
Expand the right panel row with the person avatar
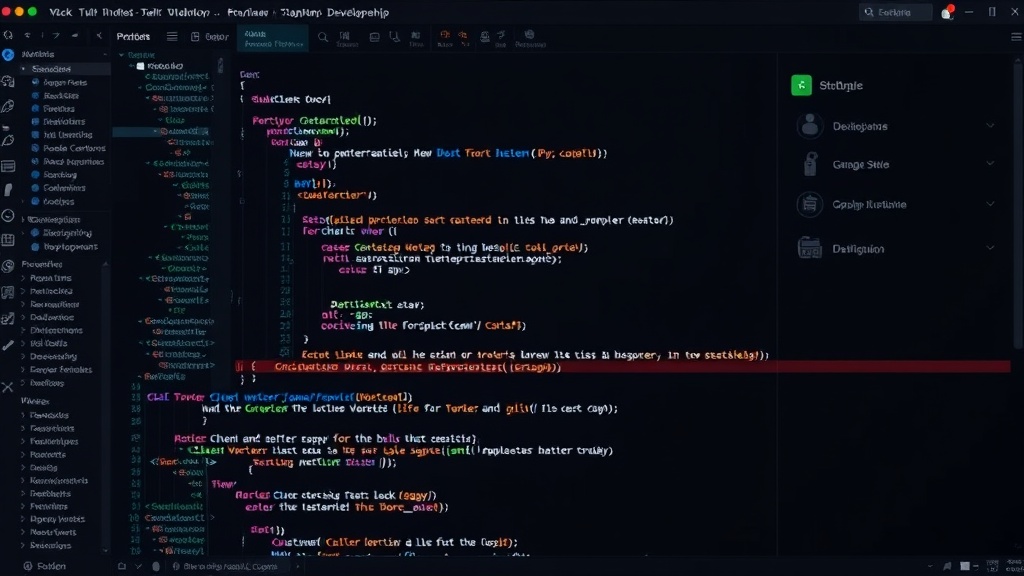(x=990, y=125)
